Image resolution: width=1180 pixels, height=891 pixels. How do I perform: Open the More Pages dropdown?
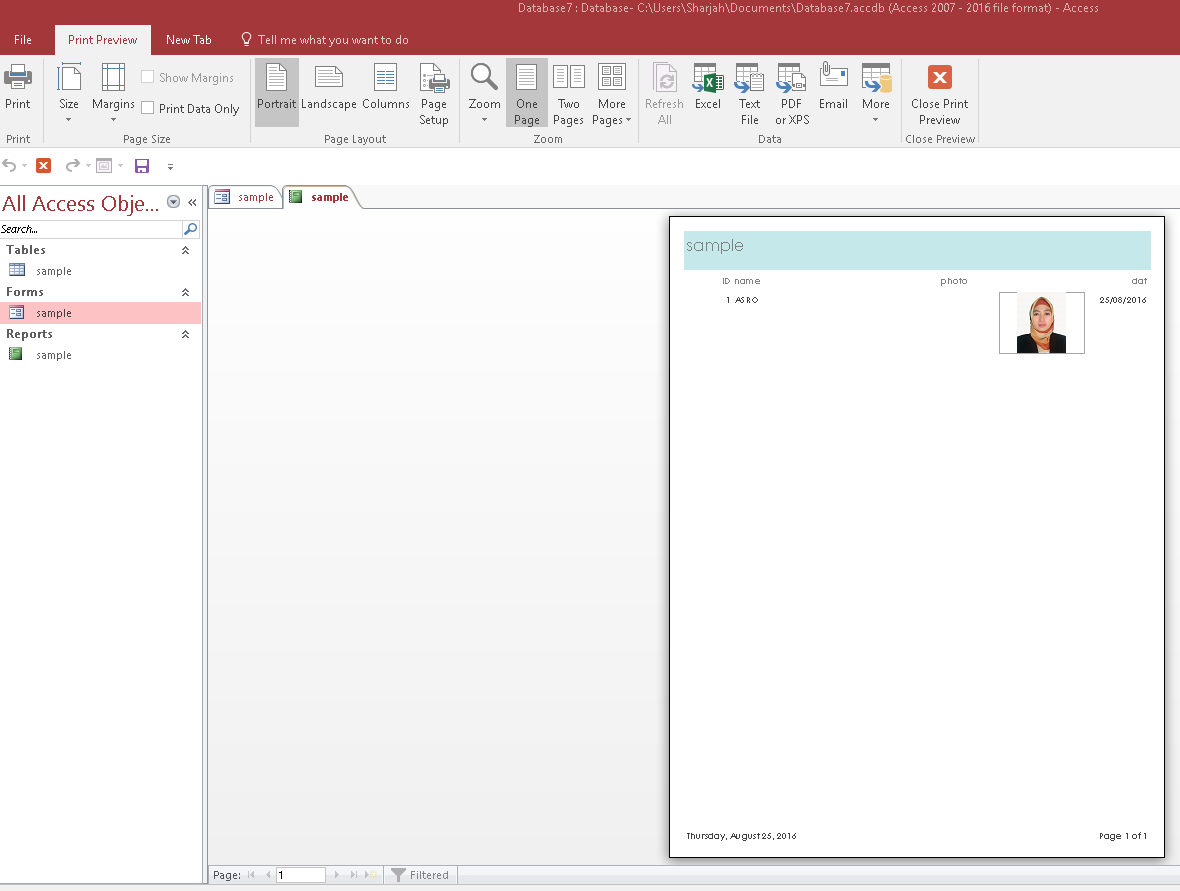[x=611, y=92]
